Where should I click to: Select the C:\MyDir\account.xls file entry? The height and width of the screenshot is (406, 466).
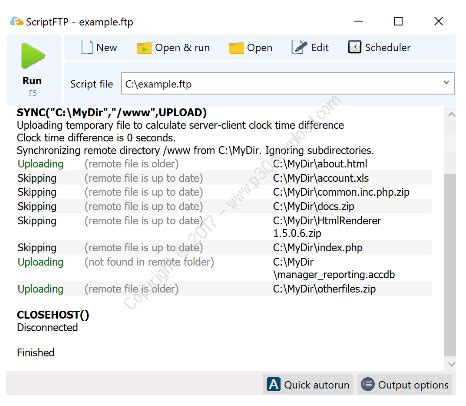pos(321,178)
